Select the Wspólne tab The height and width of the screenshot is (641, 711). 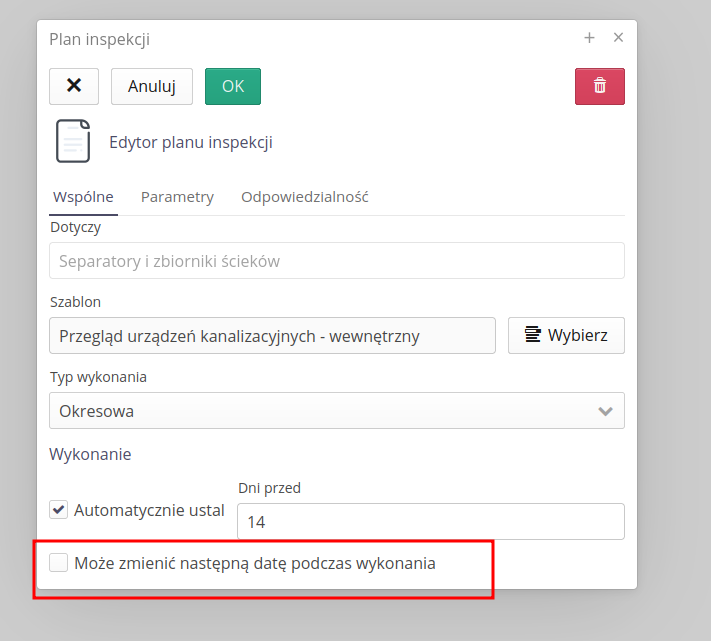click(x=83, y=197)
